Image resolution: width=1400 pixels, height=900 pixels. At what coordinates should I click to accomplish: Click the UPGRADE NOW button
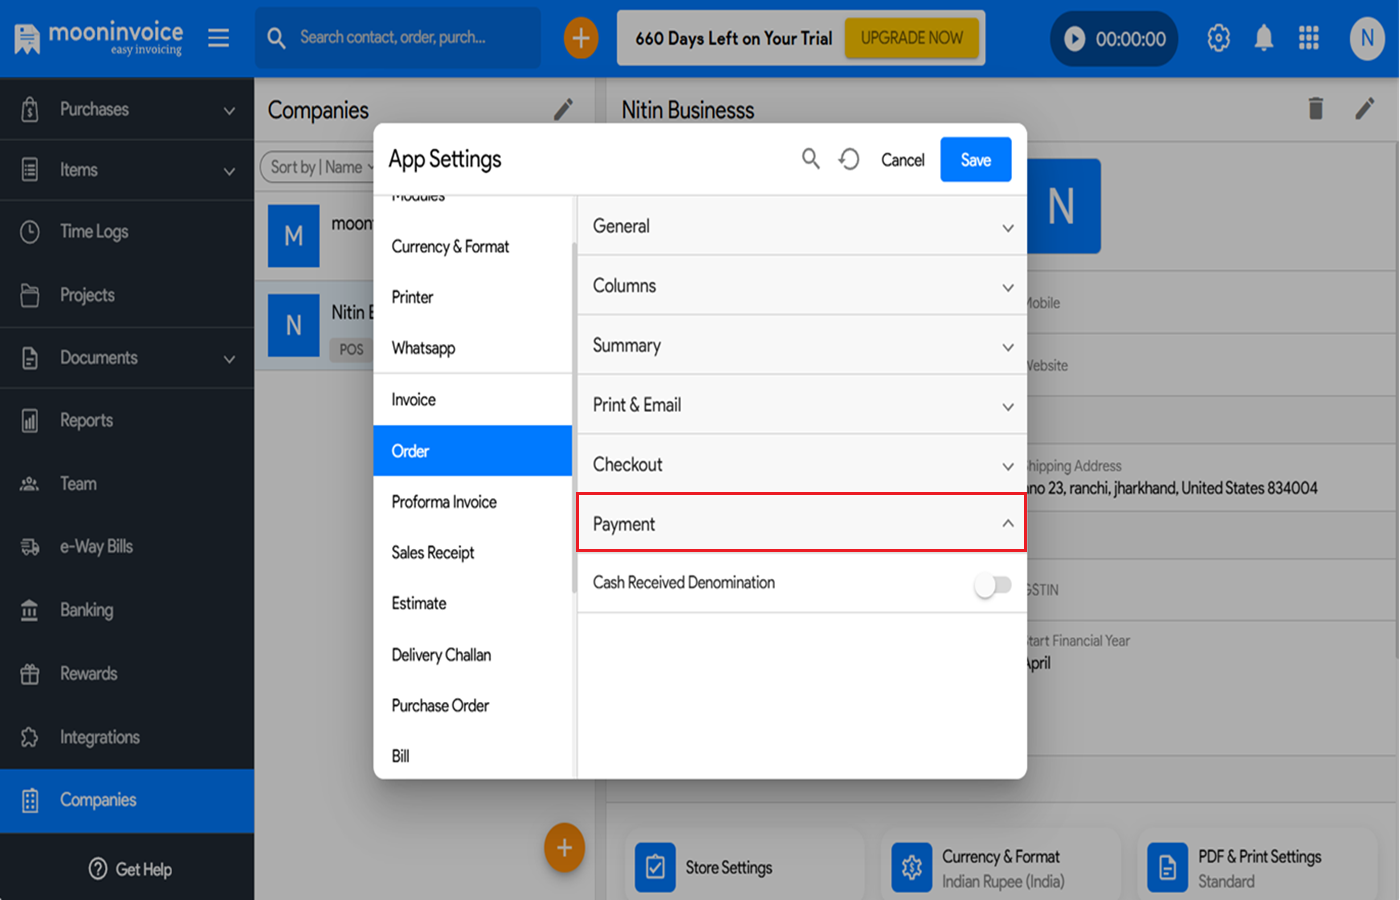(x=912, y=38)
